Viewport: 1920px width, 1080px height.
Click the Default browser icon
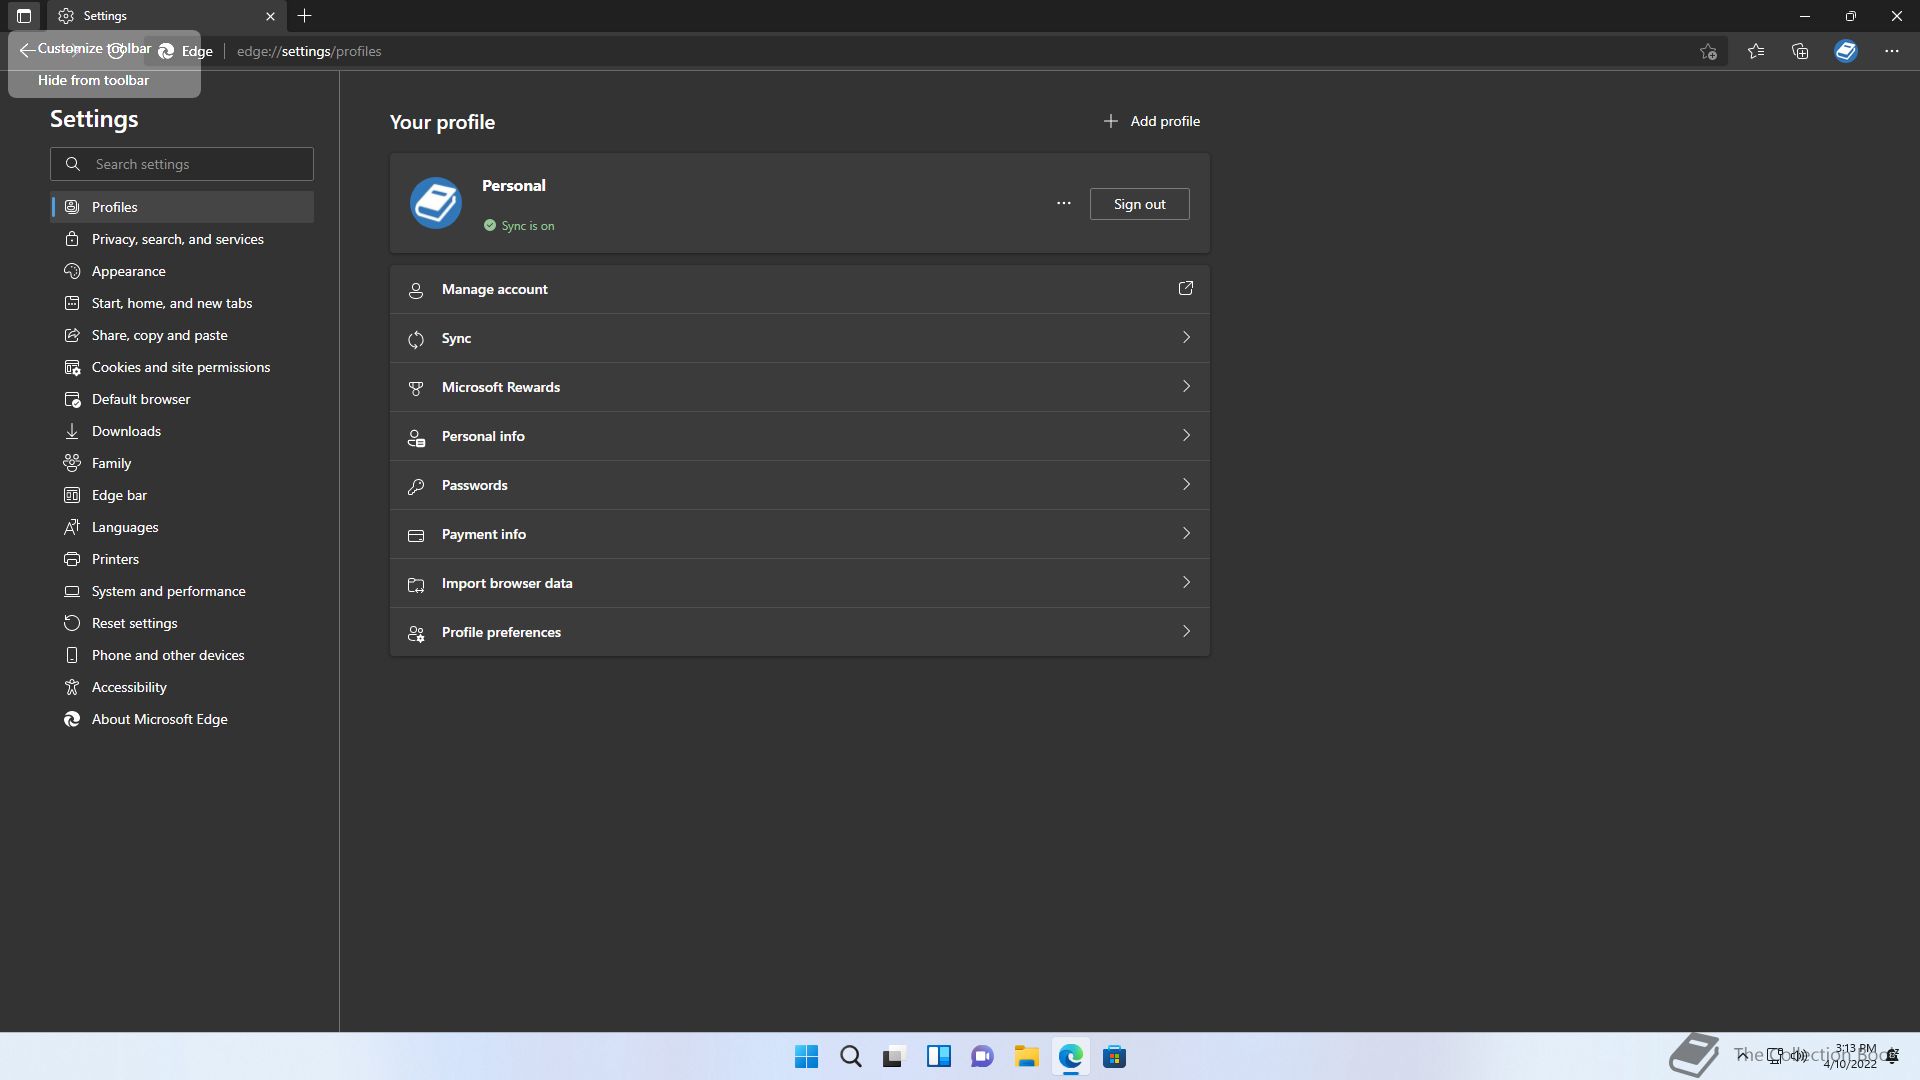pyautogui.click(x=72, y=399)
